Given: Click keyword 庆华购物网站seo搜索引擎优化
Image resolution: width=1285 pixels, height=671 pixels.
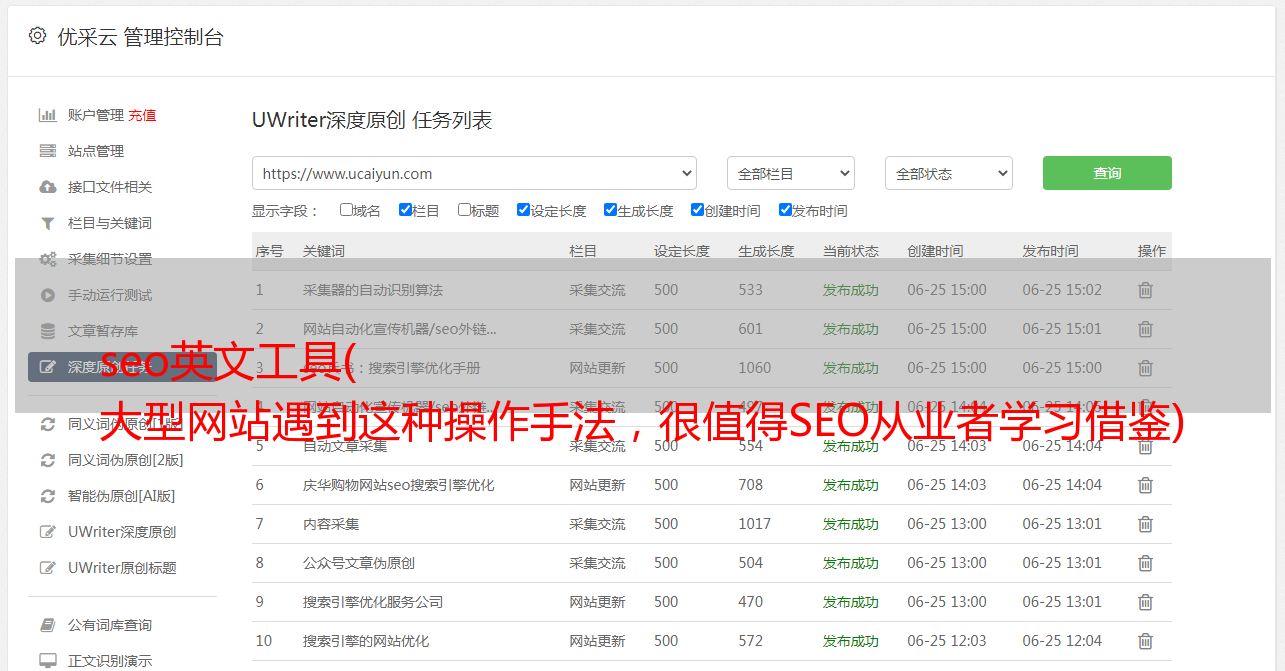Looking at the screenshot, I should [x=399, y=485].
